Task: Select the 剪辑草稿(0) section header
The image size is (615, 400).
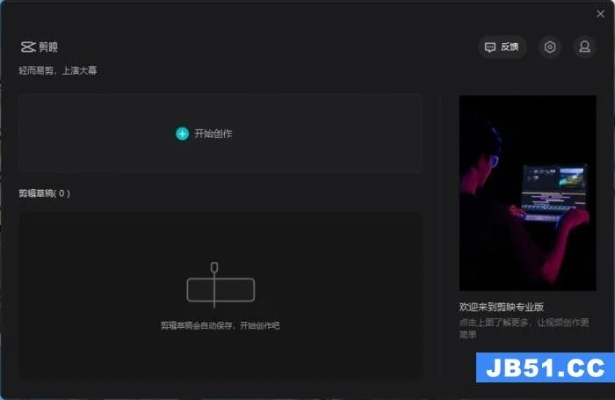Action: point(45,193)
